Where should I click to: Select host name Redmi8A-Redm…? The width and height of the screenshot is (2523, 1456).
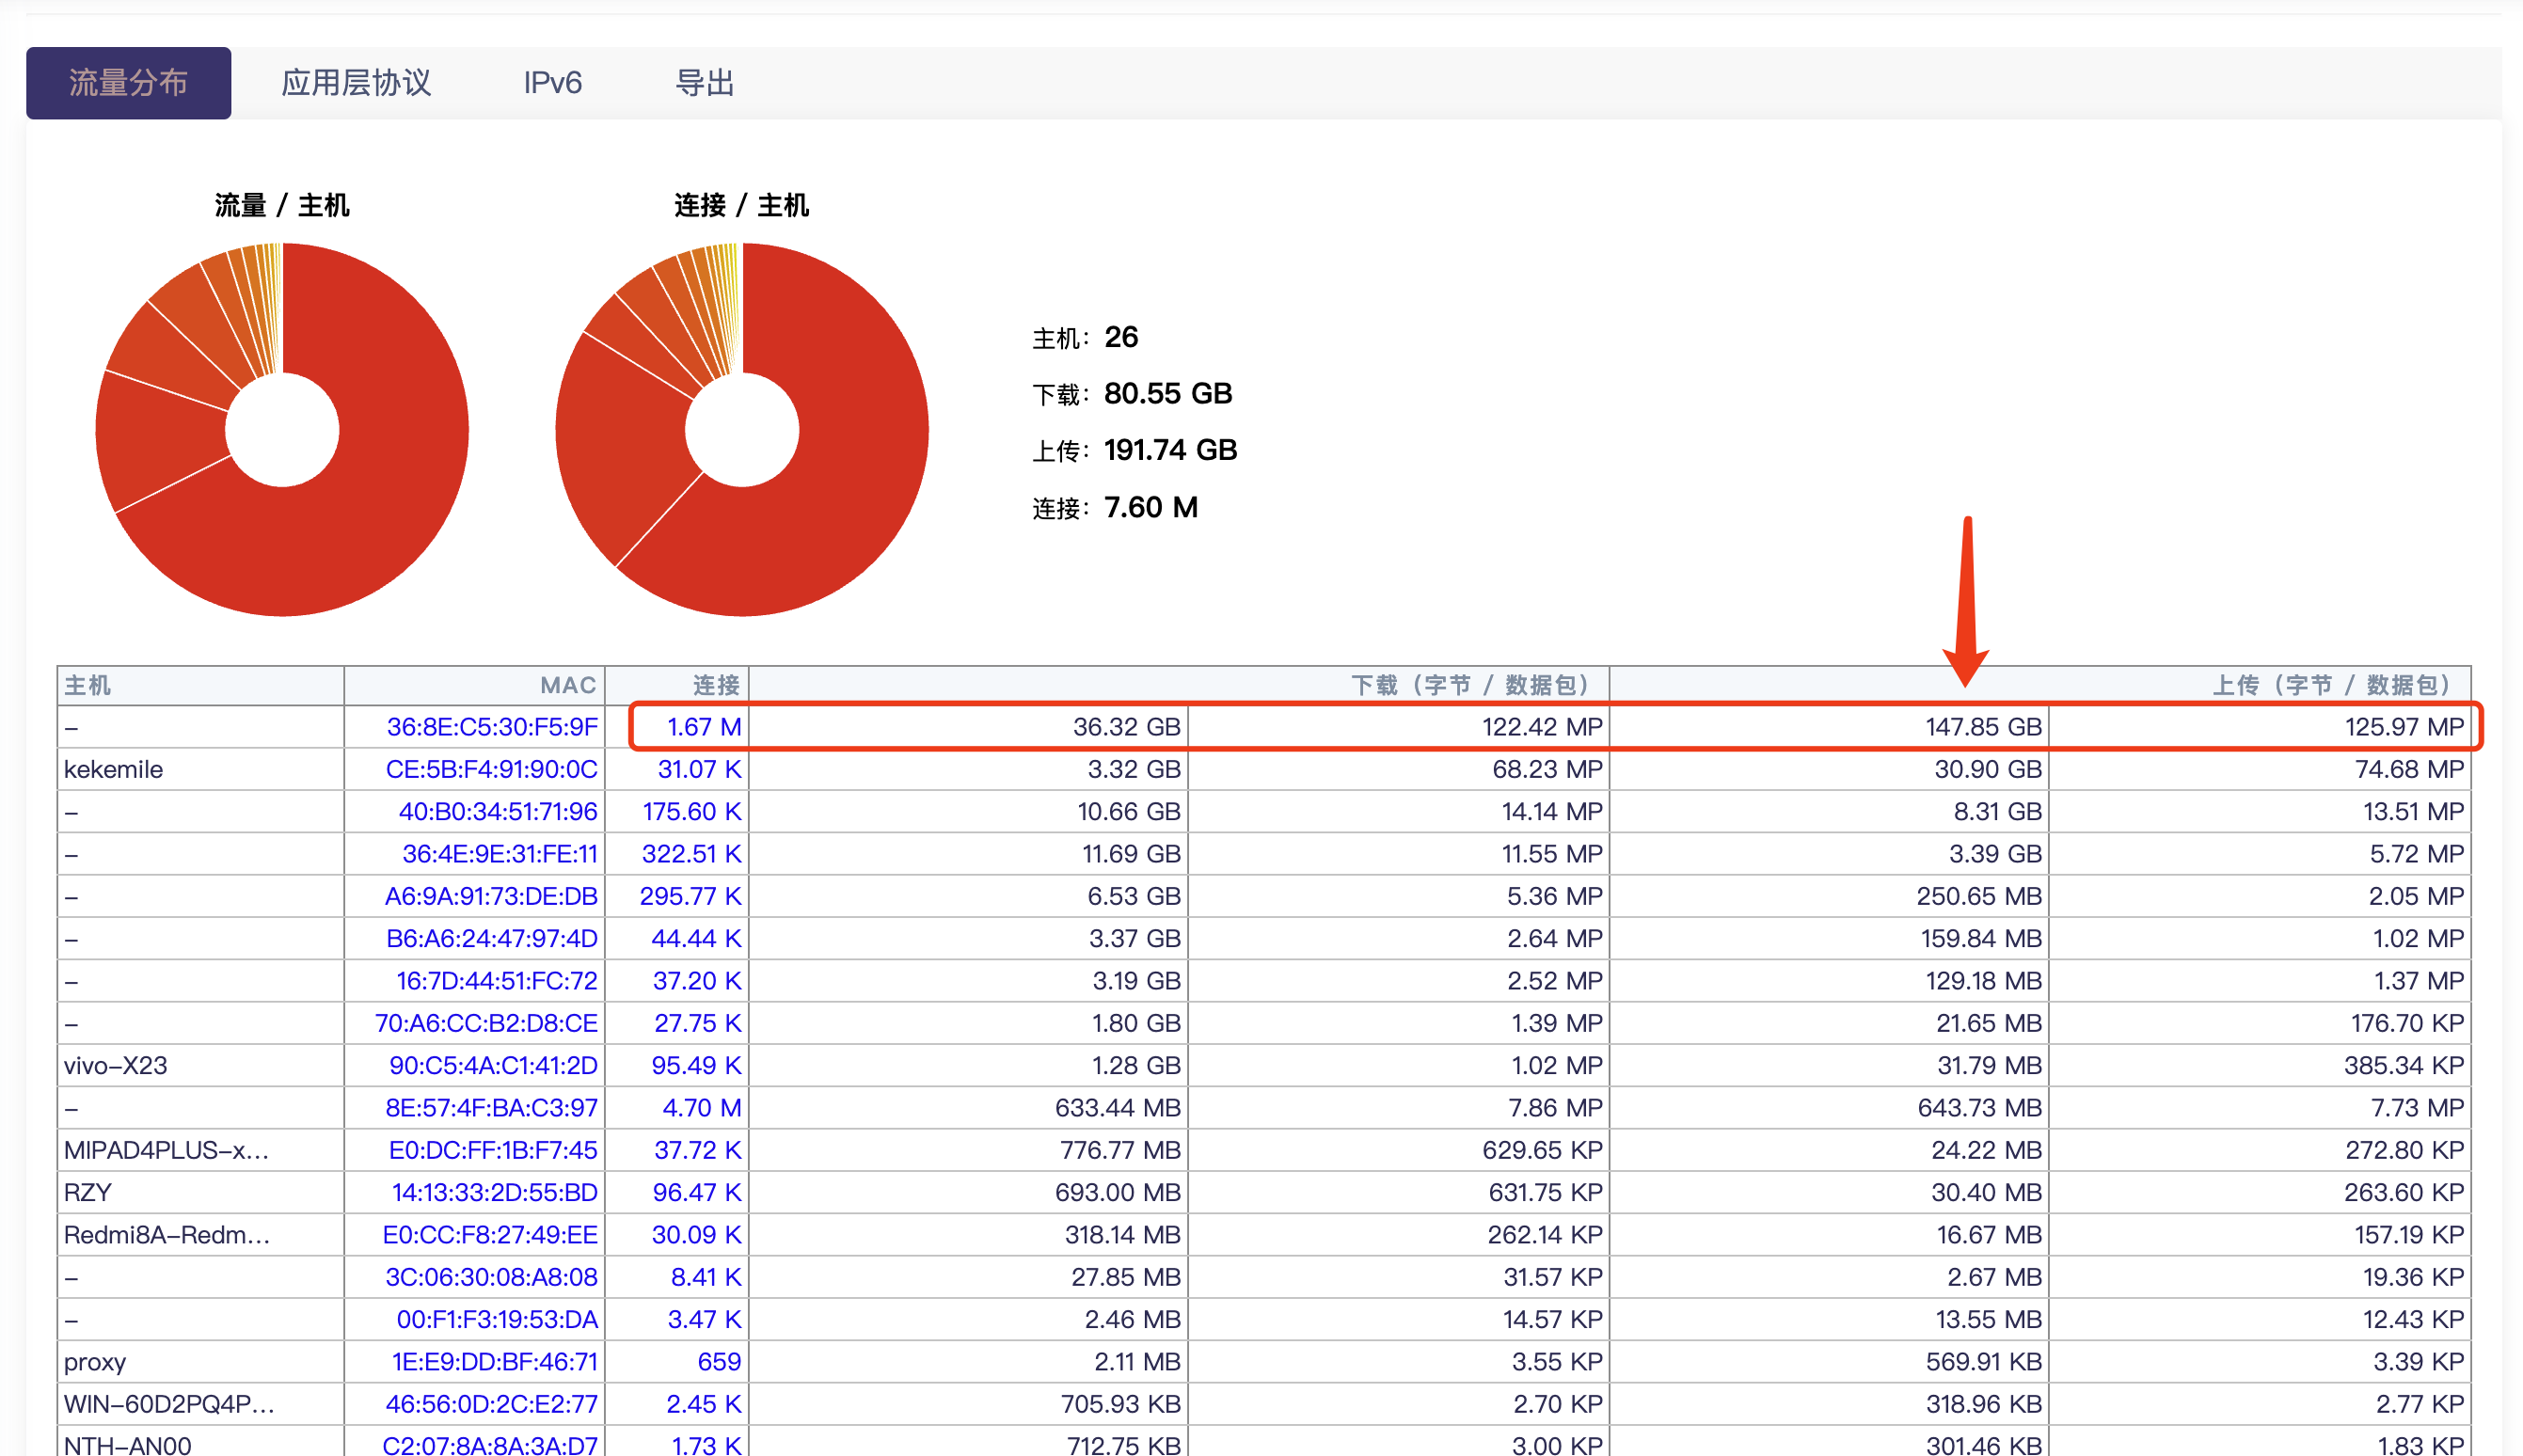(167, 1235)
